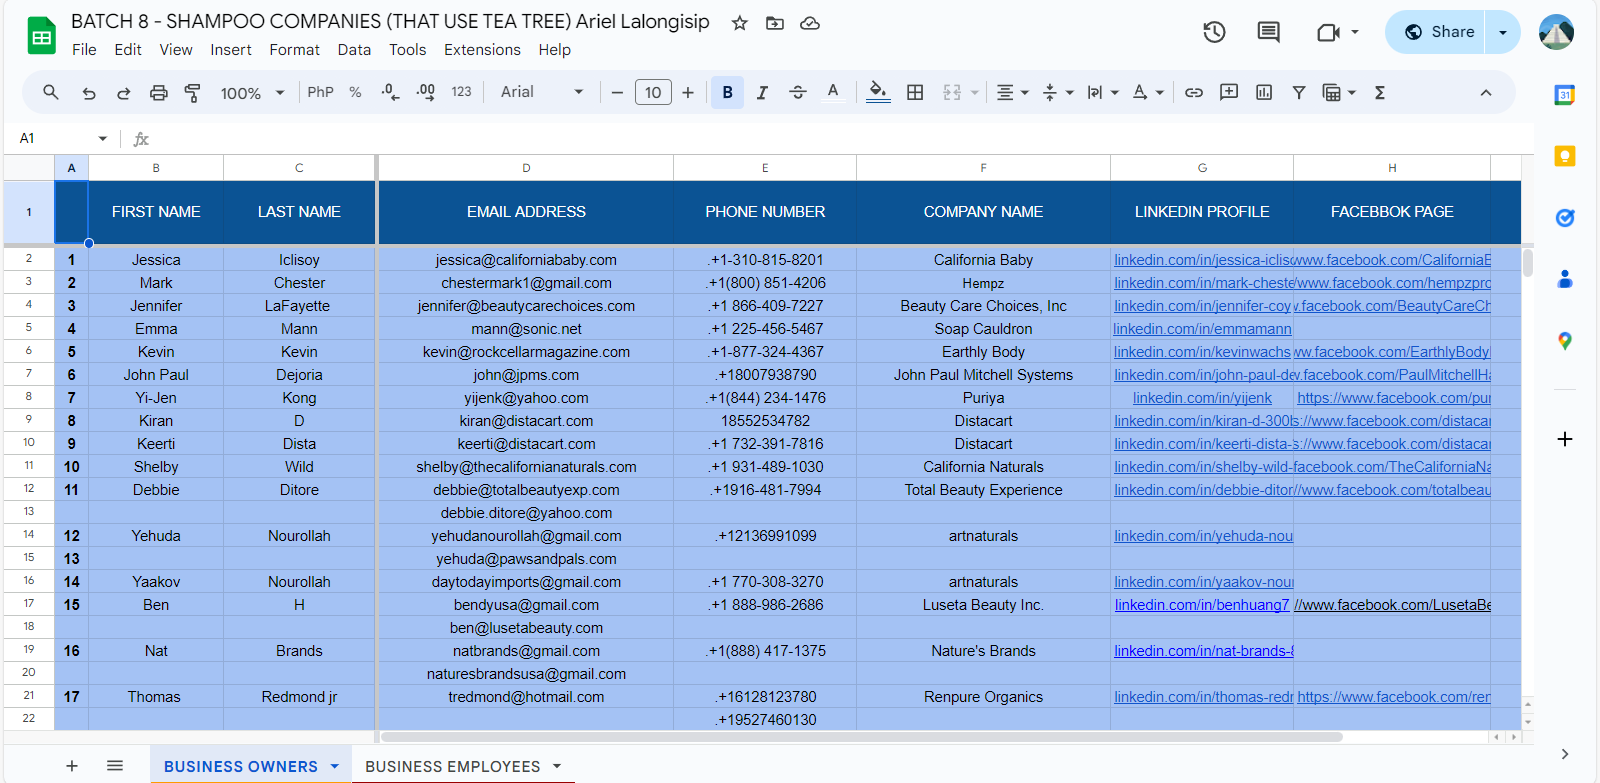Undo the last action
The image size is (1600, 783).
point(89,93)
